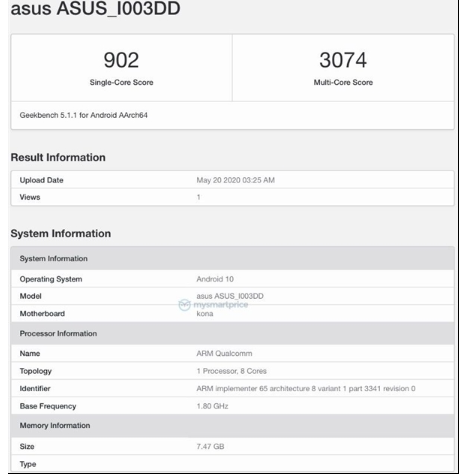
Task: Click the model value 'asus ASUS_I003DD' in table
Action: click(230, 296)
